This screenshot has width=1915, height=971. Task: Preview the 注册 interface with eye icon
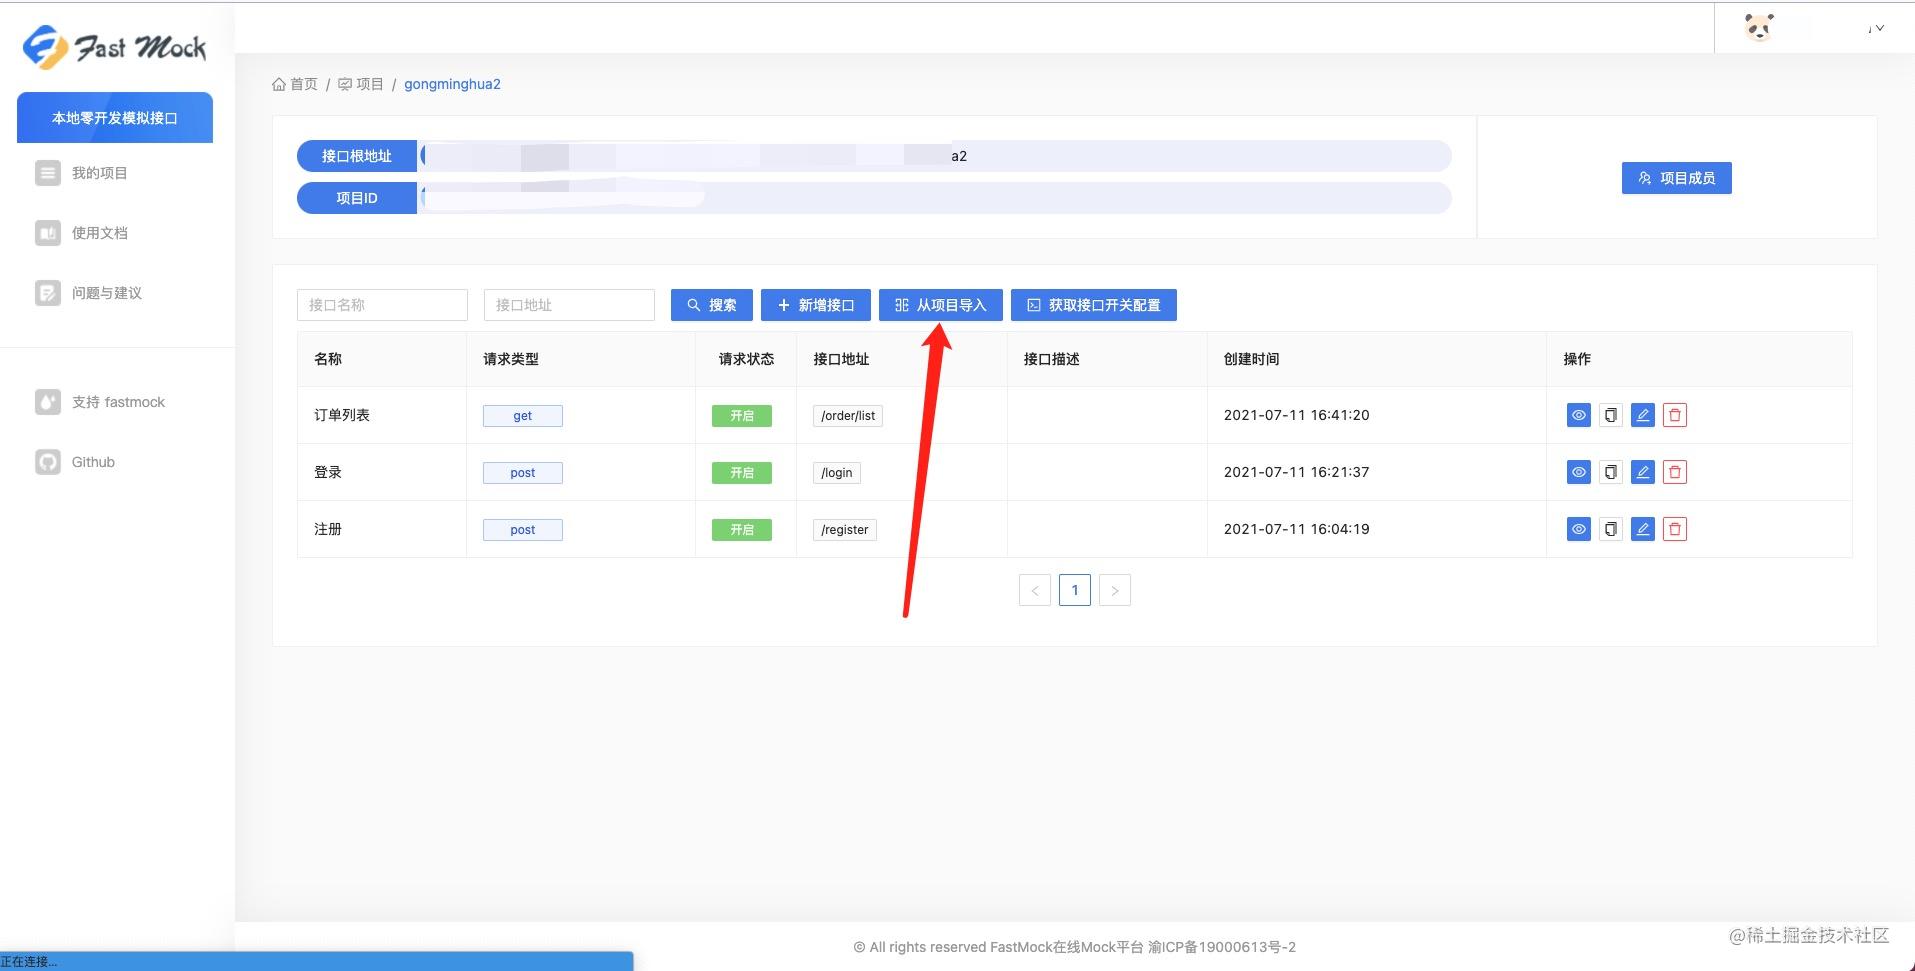click(x=1579, y=529)
